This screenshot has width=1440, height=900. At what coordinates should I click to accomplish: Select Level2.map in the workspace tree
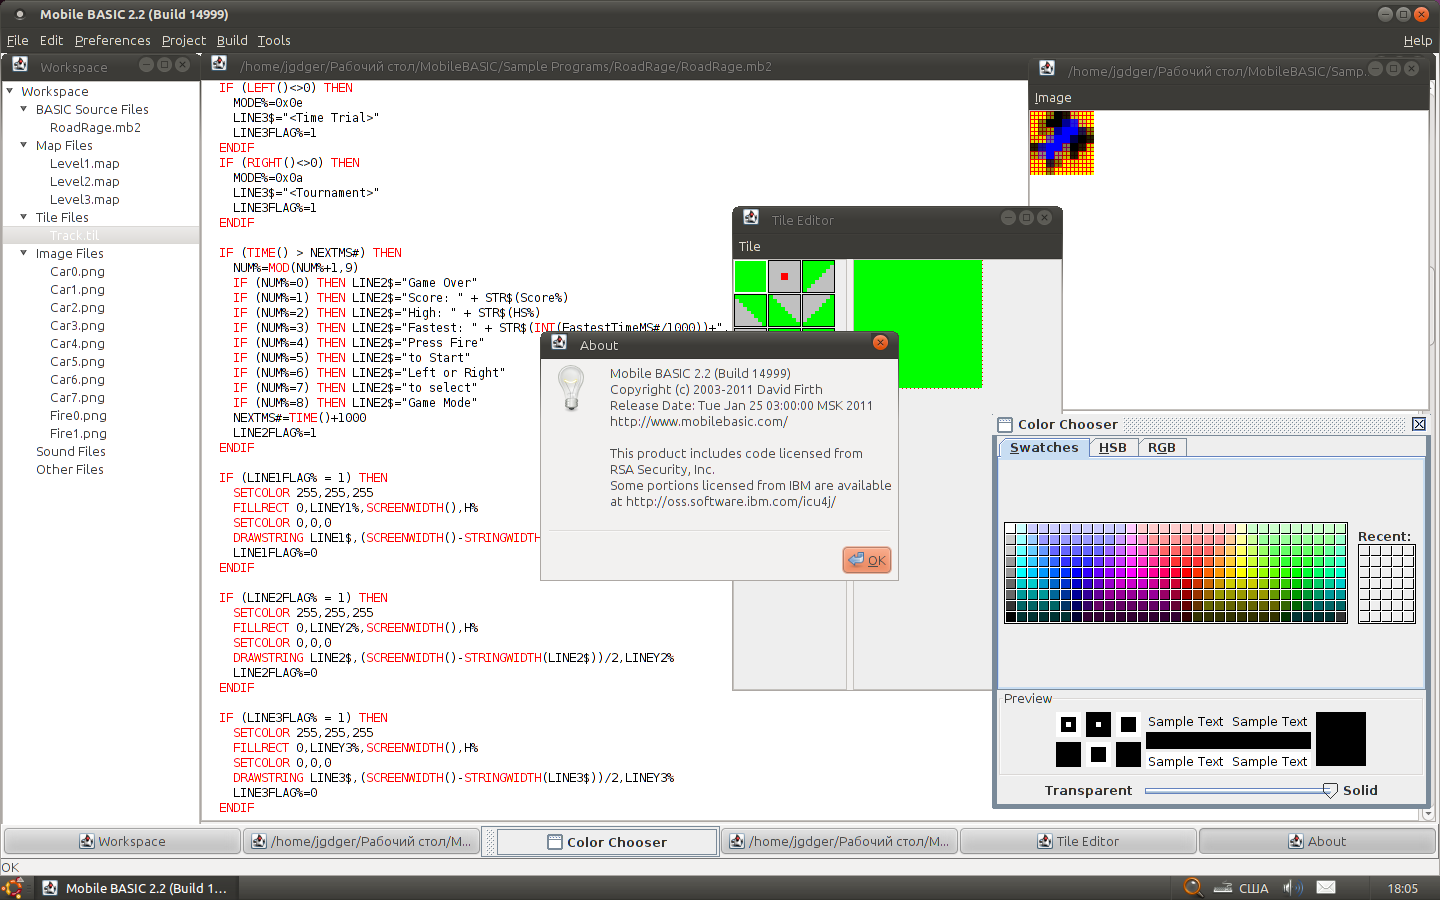tap(84, 181)
